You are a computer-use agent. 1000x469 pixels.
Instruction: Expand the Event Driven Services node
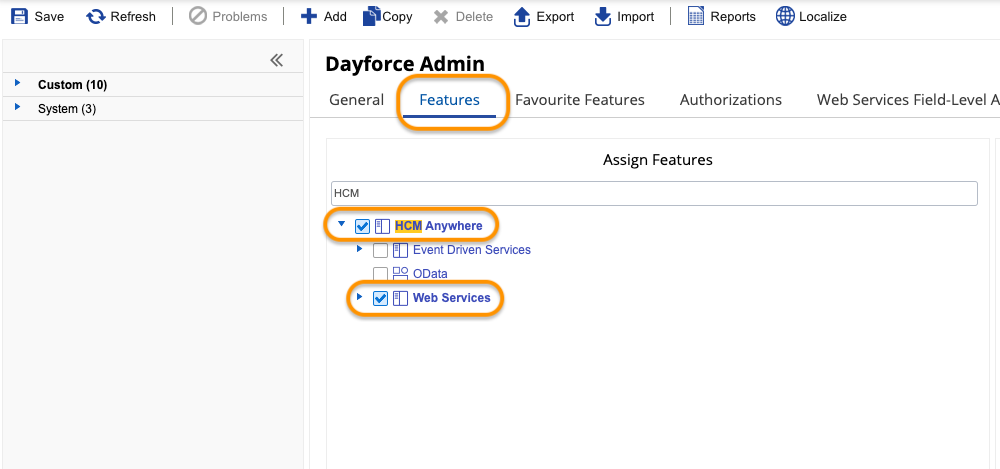(359, 249)
